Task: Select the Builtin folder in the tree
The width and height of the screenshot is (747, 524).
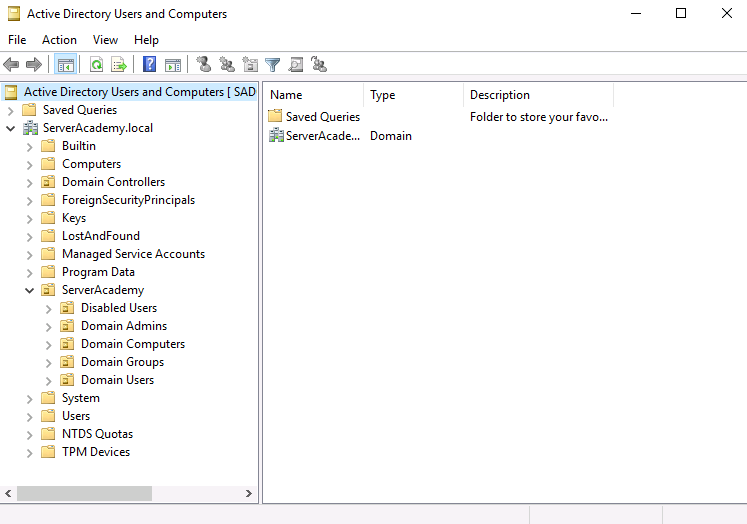Action: click(x=79, y=146)
